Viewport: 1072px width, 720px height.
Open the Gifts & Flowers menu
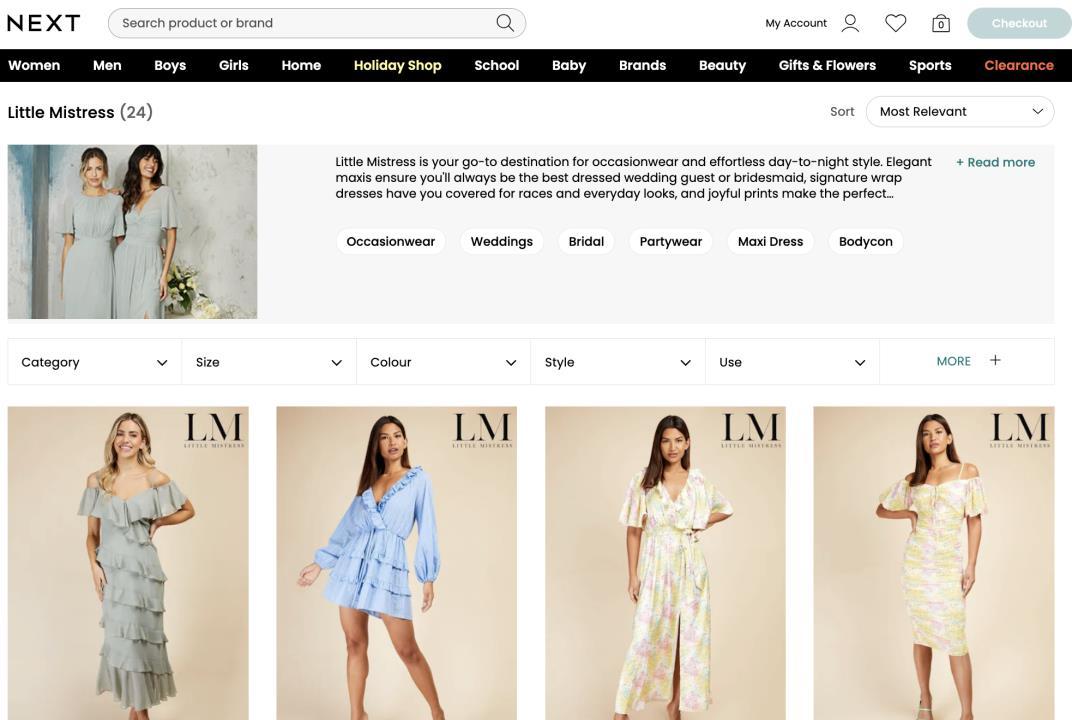coord(827,66)
